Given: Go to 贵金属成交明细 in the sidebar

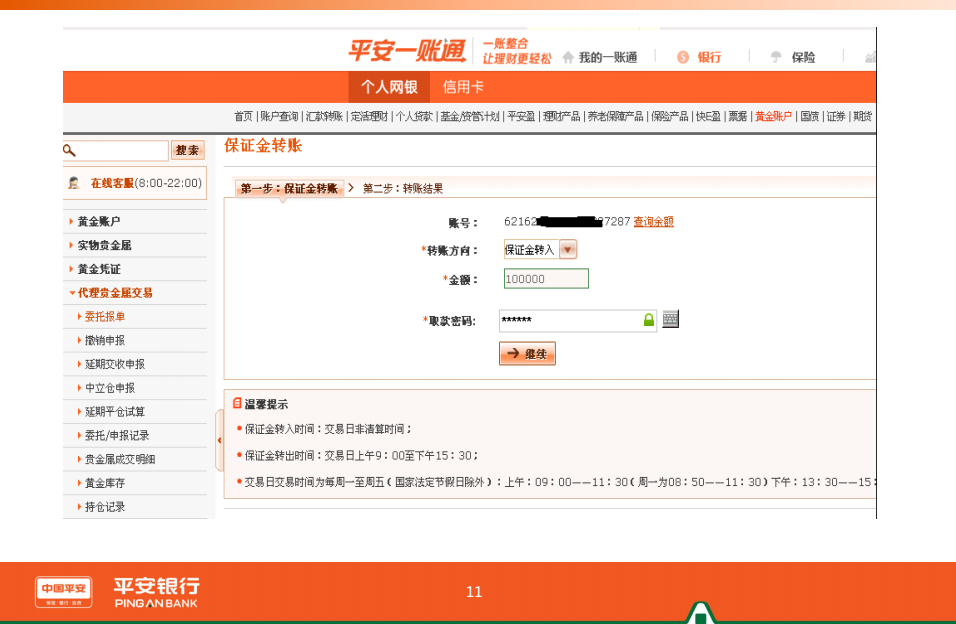Looking at the screenshot, I should click(x=120, y=459).
